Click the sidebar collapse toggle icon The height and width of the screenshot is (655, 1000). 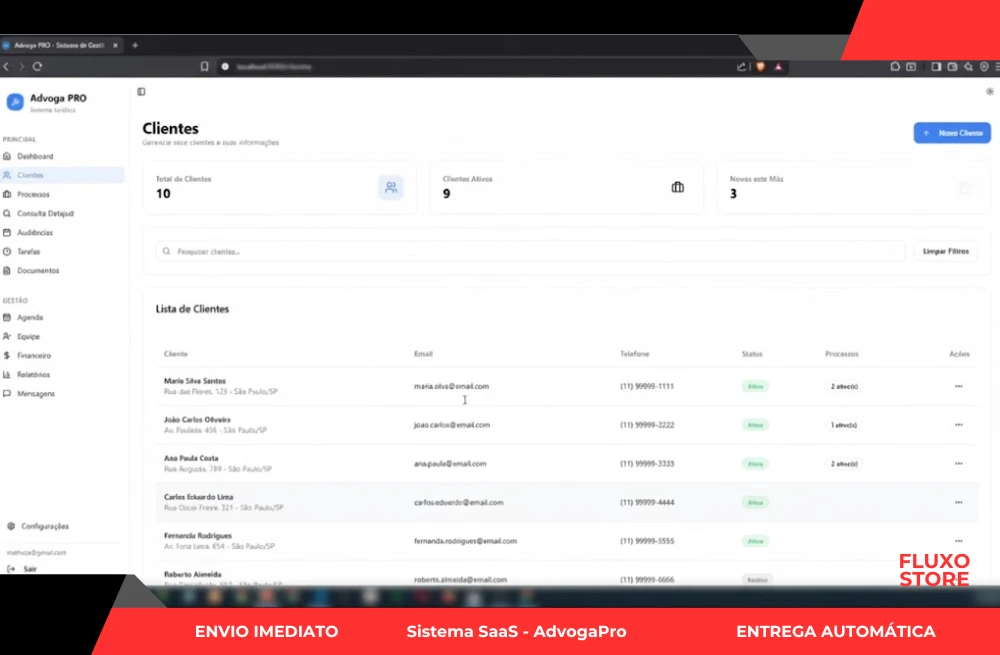pos(141,92)
